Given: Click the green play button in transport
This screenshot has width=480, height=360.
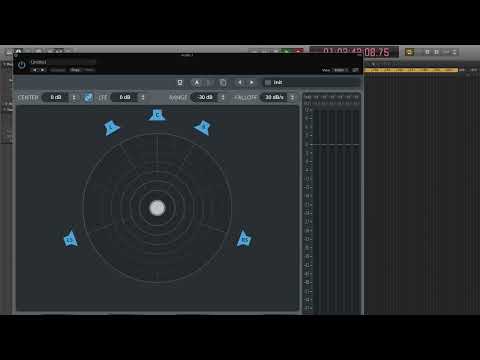Looking at the screenshot, I should pyautogui.click(x=286, y=51).
